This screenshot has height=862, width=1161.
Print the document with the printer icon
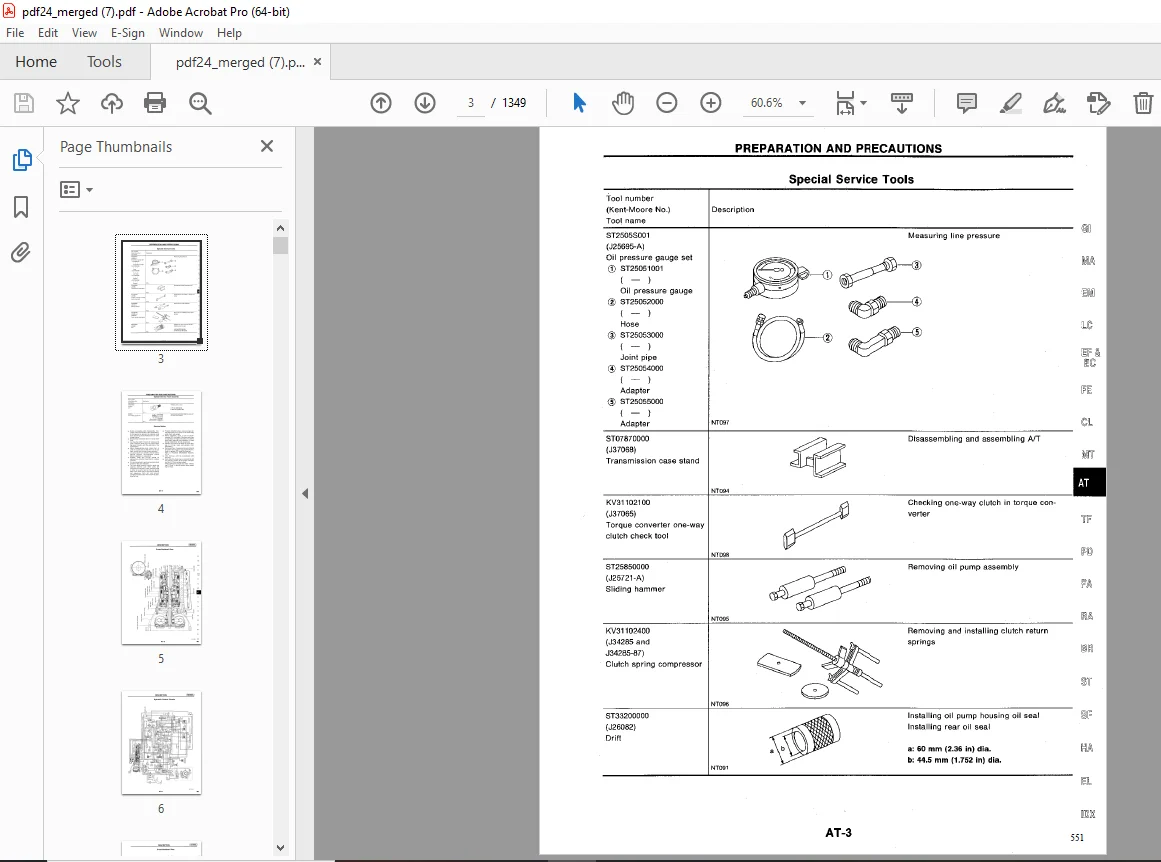point(155,103)
